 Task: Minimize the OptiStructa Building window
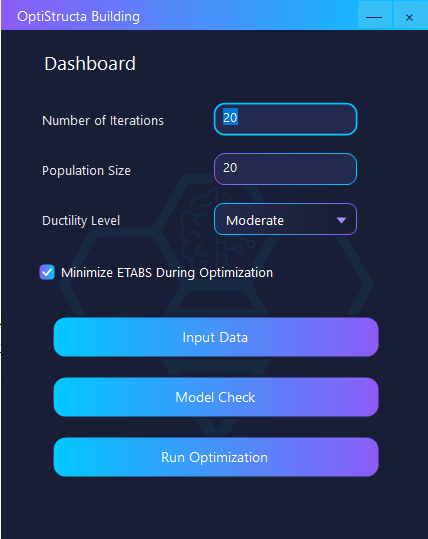point(374,15)
